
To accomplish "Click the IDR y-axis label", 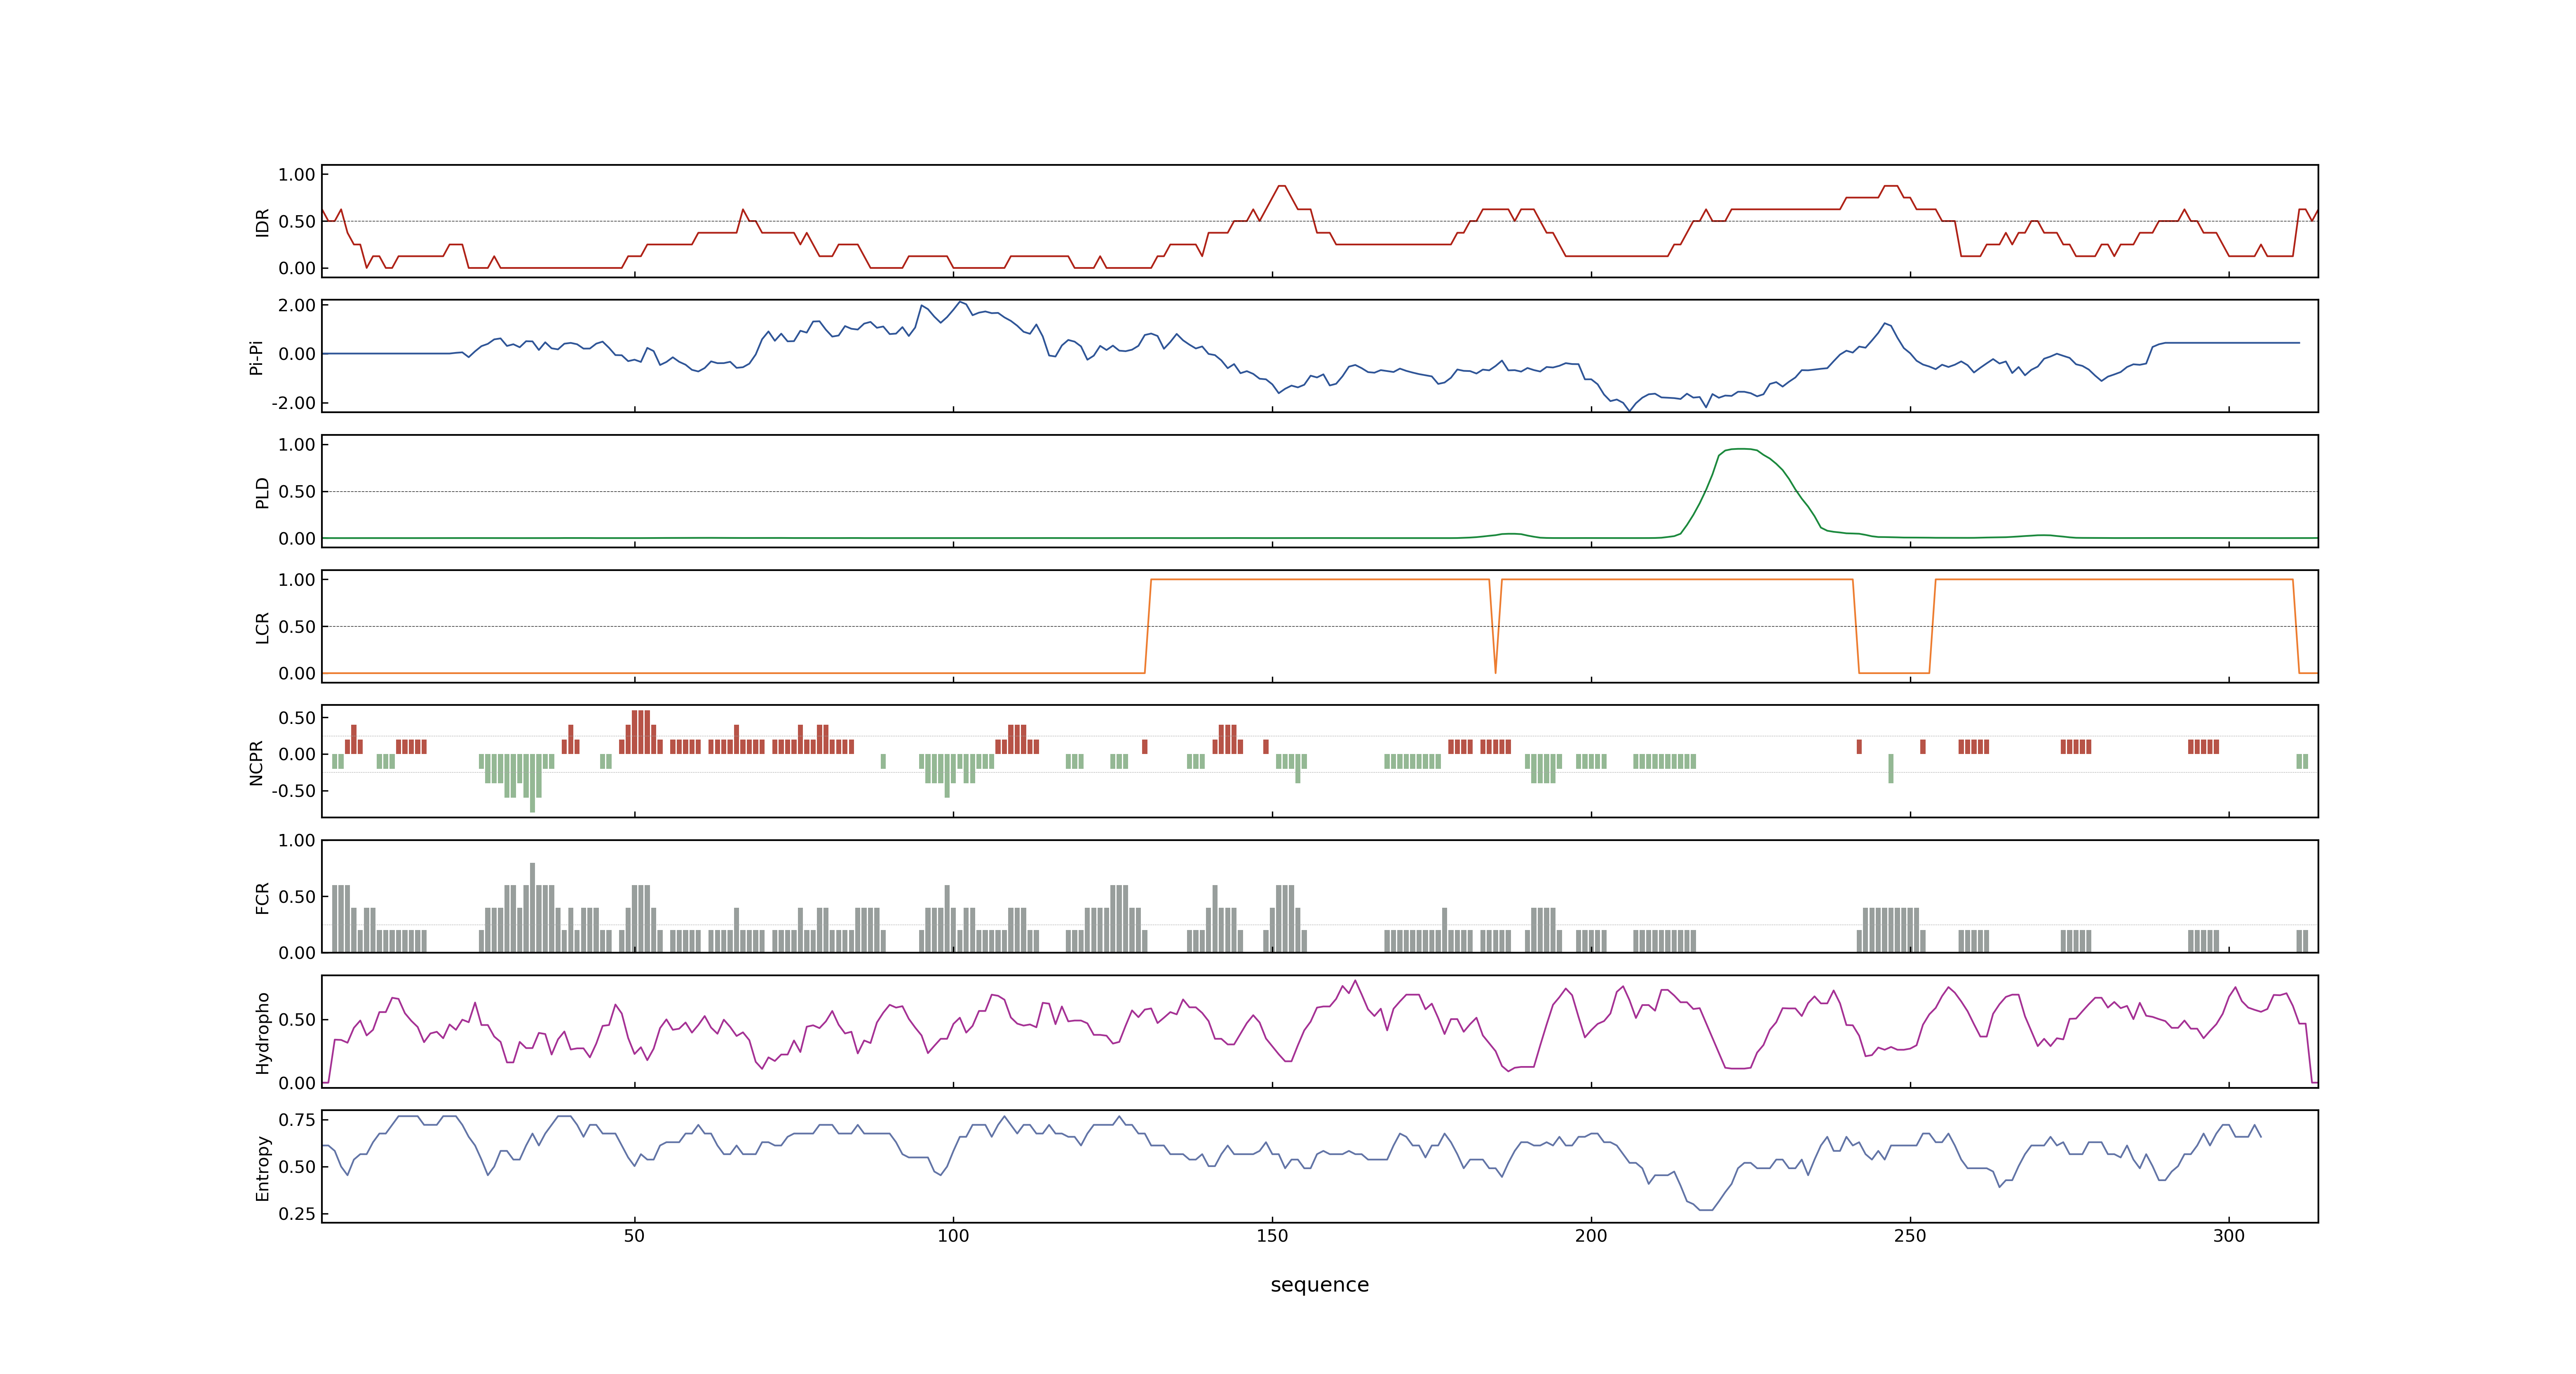I will (x=262, y=222).
